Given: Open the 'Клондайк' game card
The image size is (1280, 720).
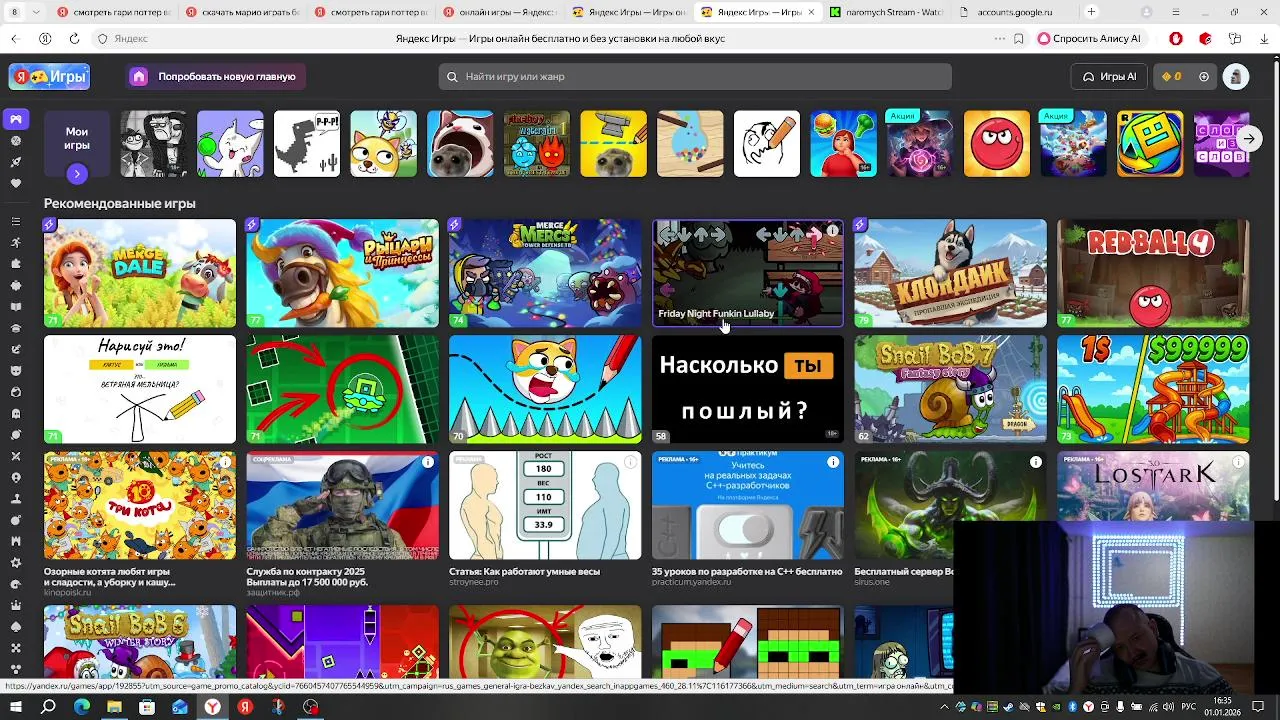Looking at the screenshot, I should pos(950,273).
